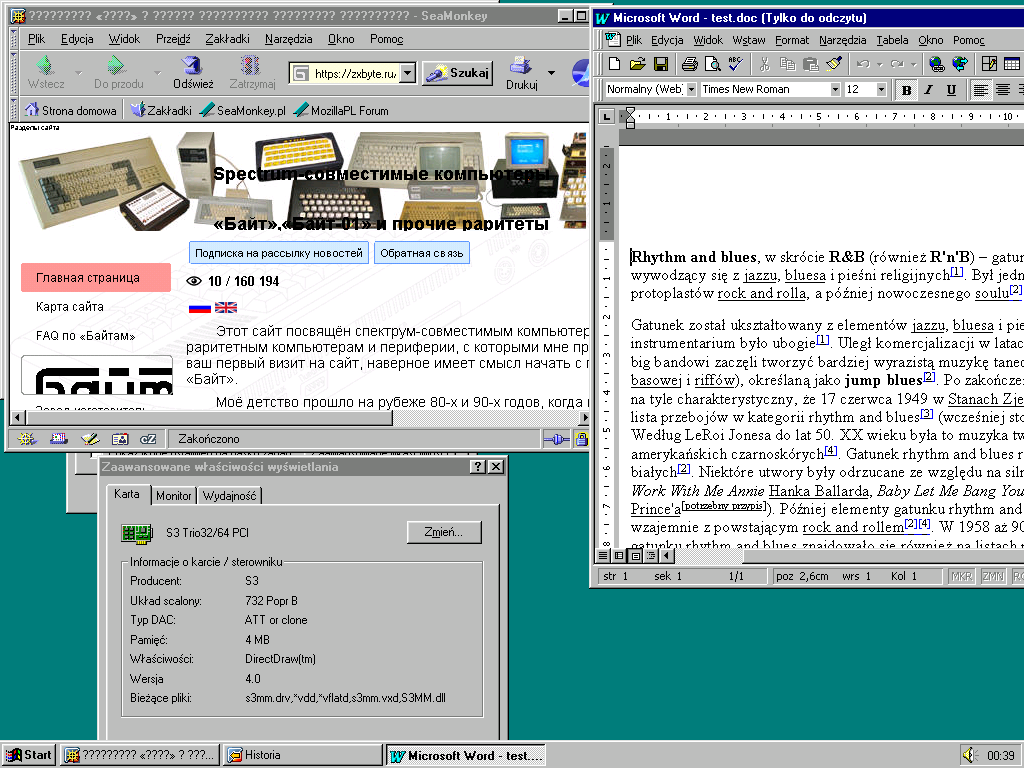Insert hyperlink with globe-chain icon in Word
This screenshot has width=1024, height=768.
[936, 64]
